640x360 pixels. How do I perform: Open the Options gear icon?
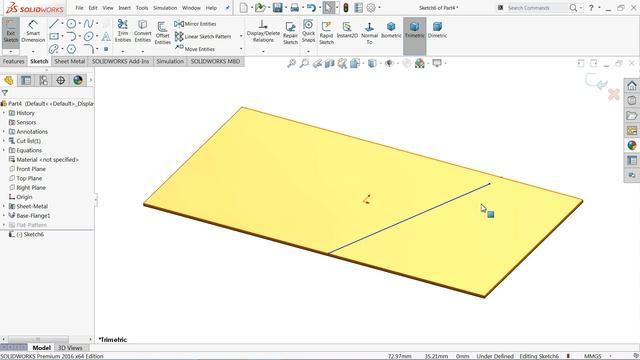(x=371, y=7)
